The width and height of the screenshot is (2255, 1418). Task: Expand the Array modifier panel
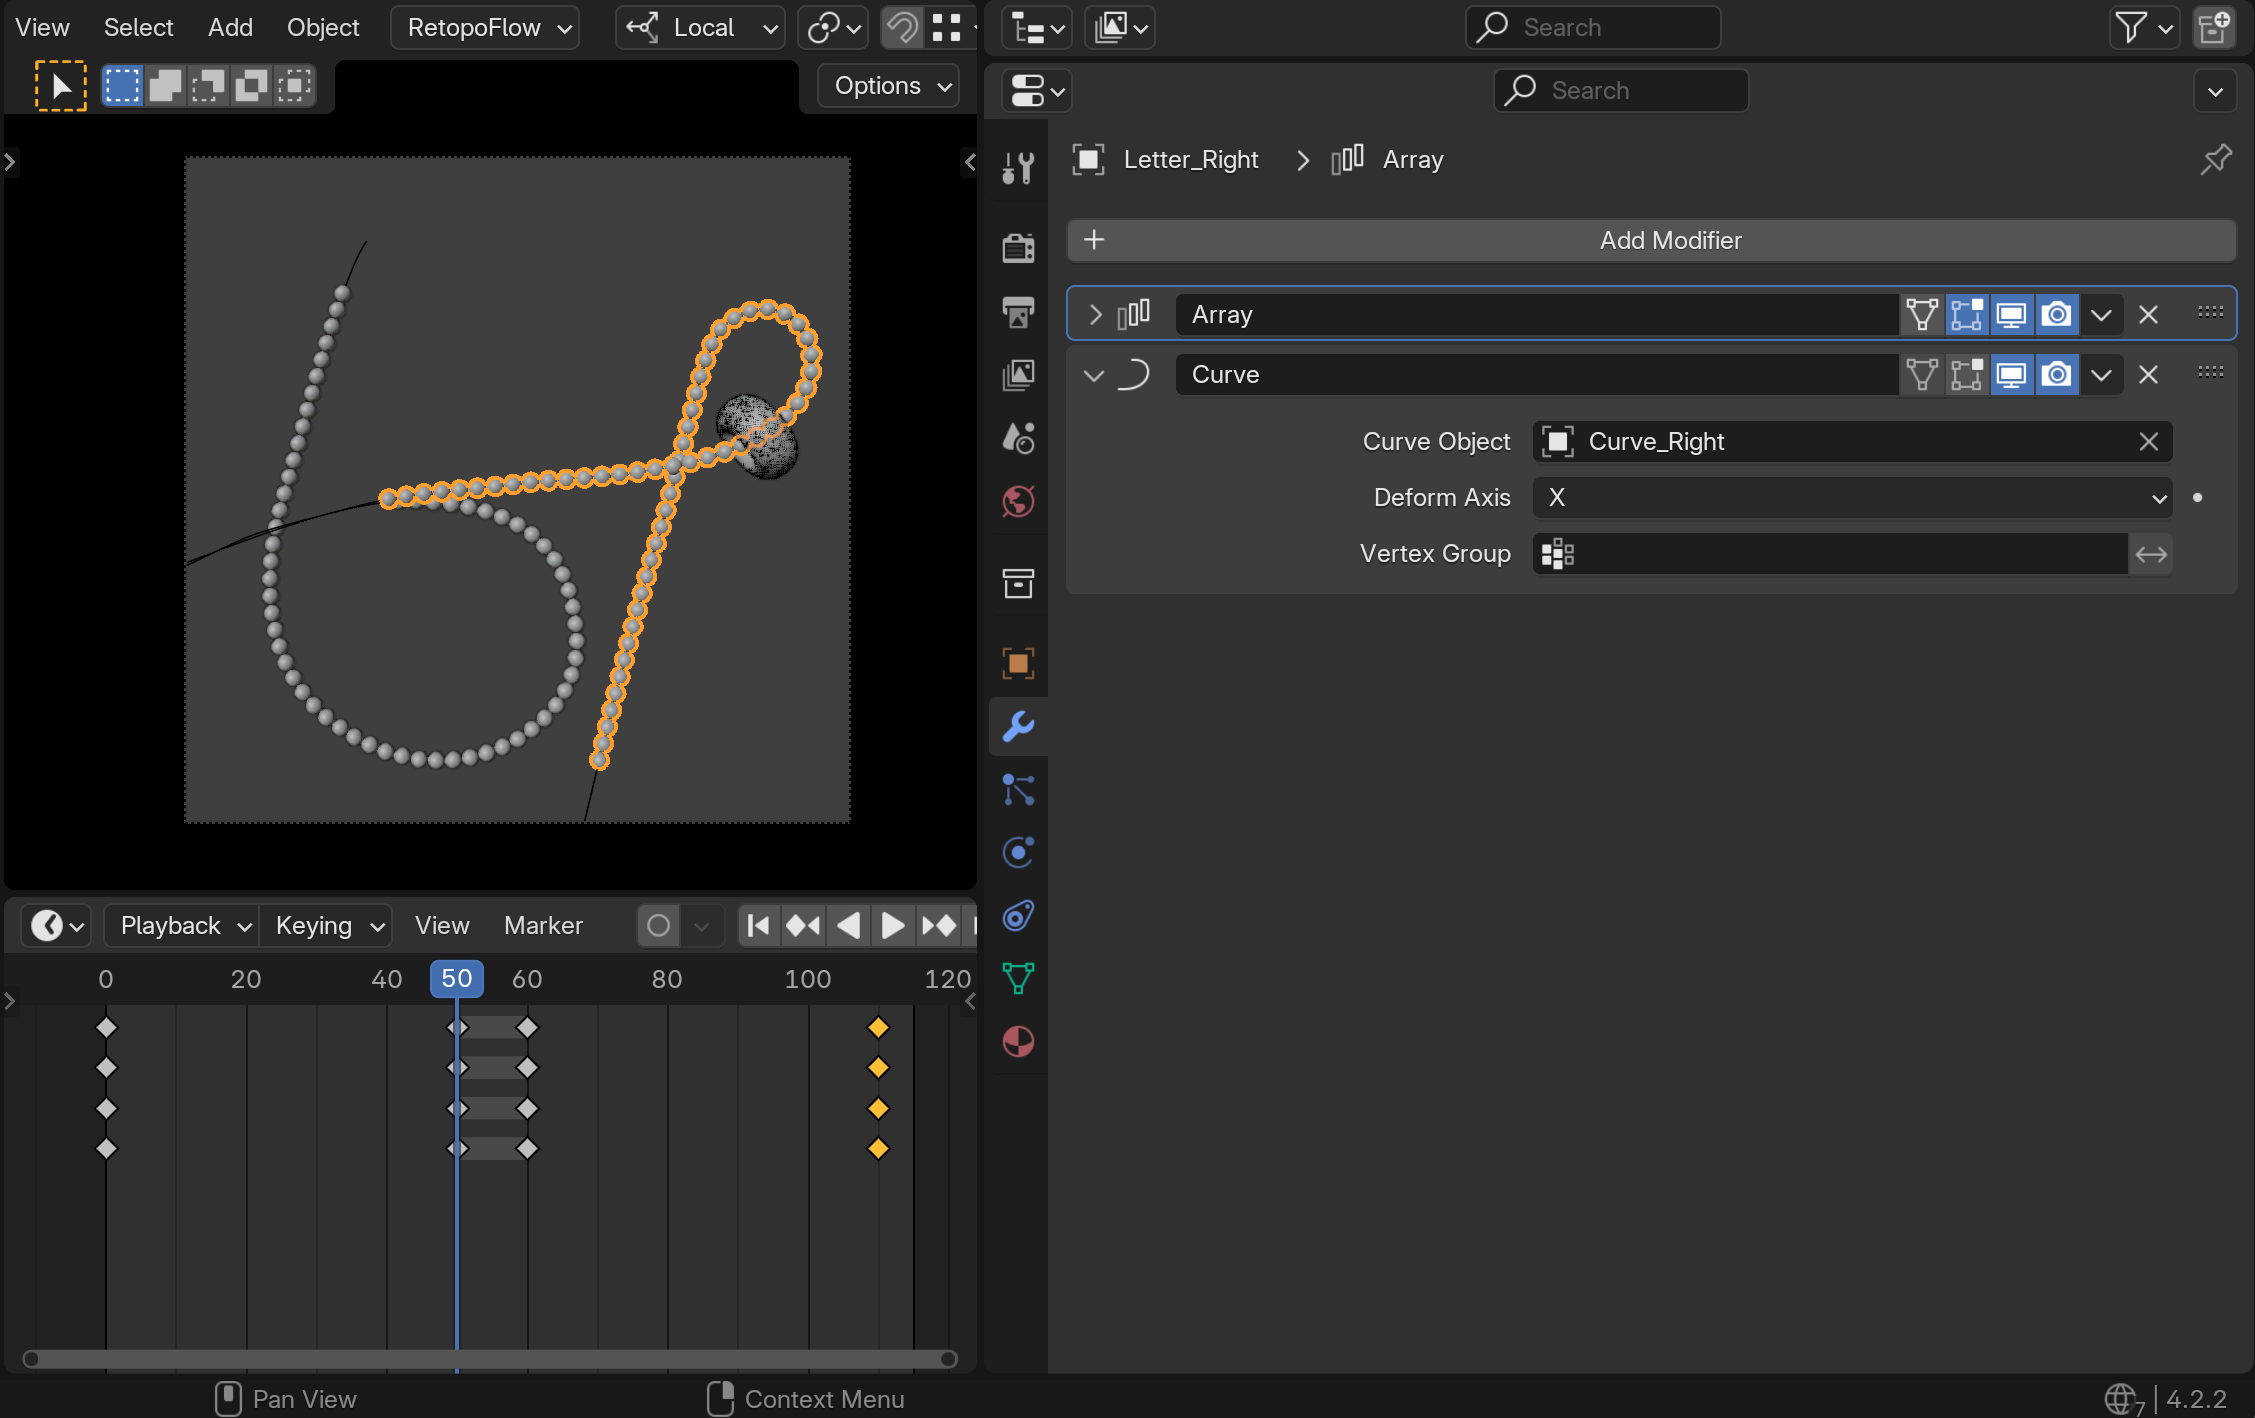[x=1095, y=315]
